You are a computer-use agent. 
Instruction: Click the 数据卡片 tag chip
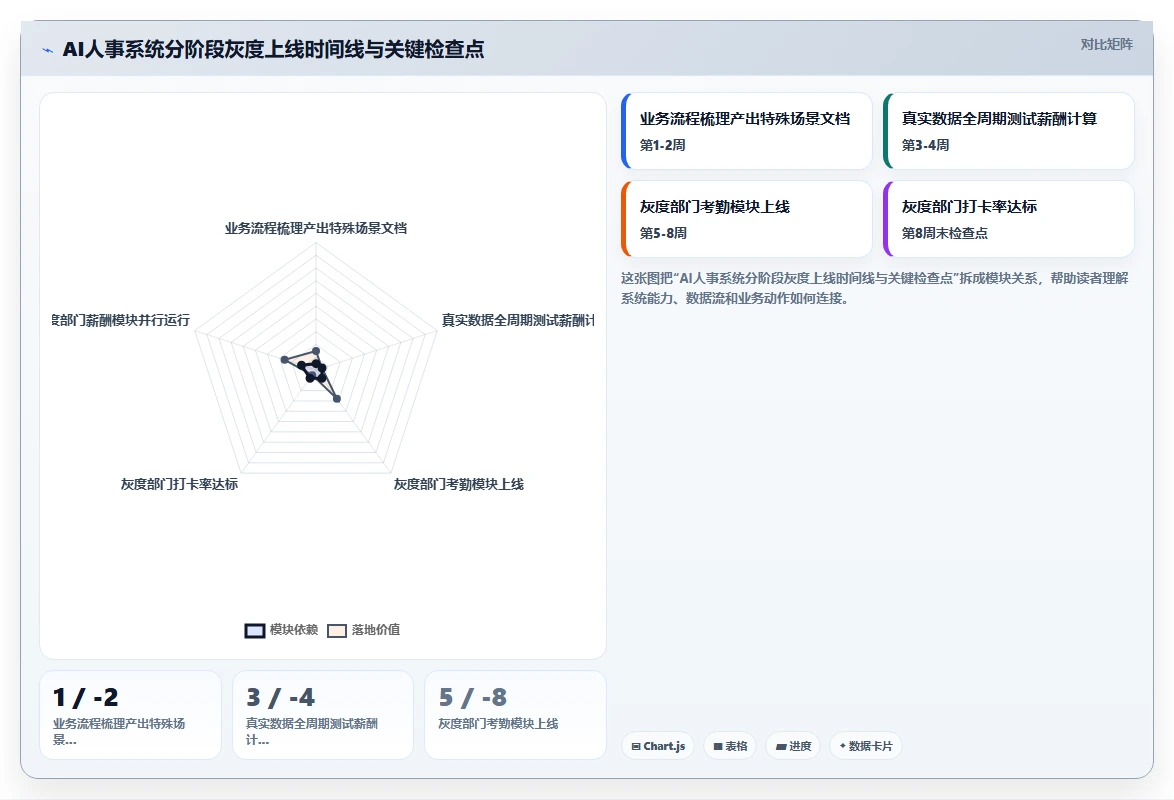click(866, 746)
